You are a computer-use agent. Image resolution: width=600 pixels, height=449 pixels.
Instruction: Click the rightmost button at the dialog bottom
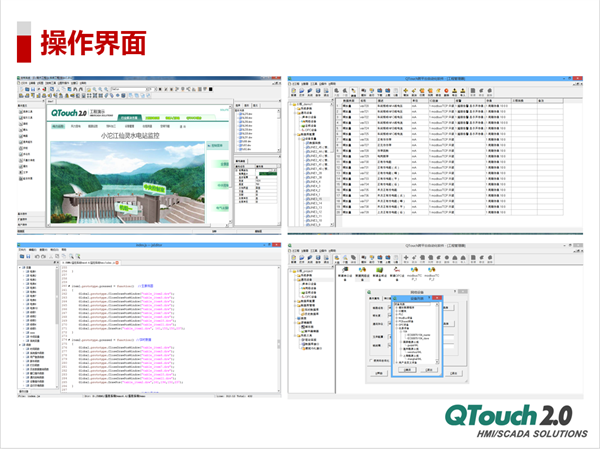(x=453, y=371)
